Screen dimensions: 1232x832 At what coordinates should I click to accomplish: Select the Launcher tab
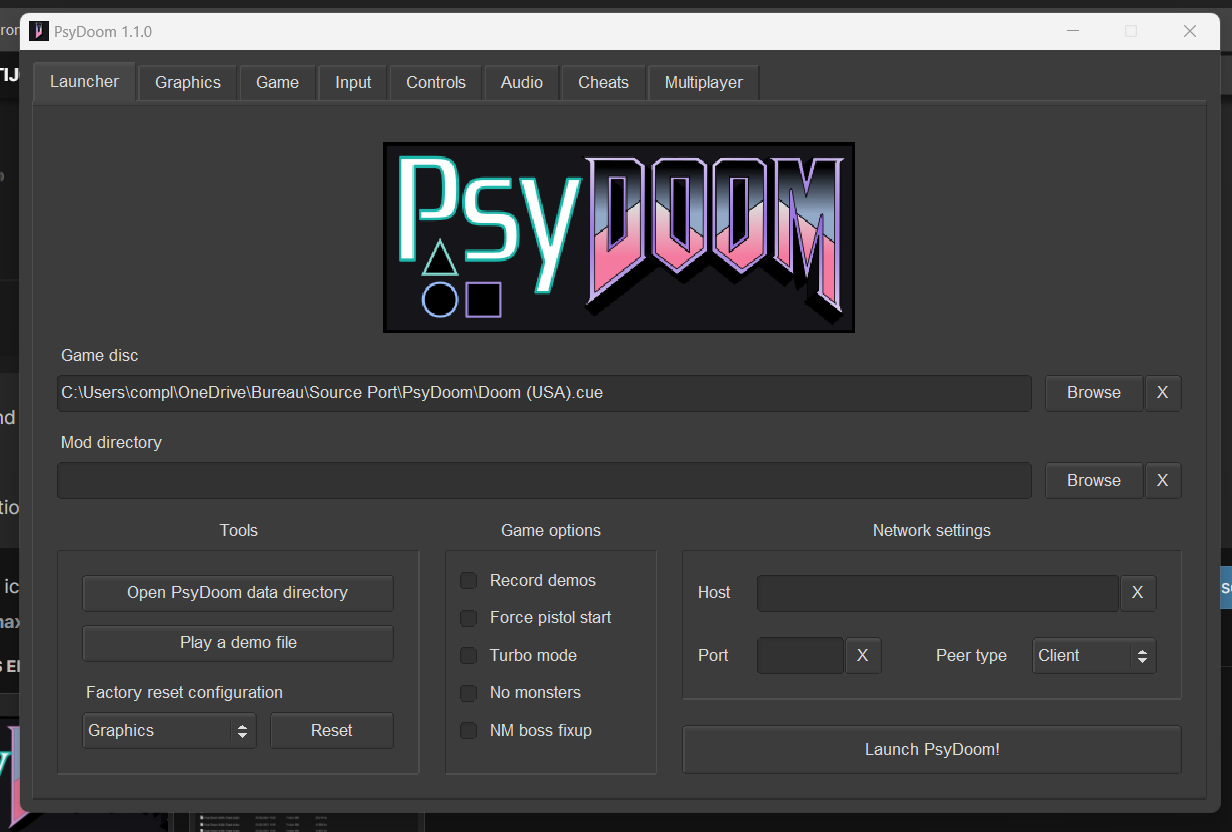coord(84,81)
